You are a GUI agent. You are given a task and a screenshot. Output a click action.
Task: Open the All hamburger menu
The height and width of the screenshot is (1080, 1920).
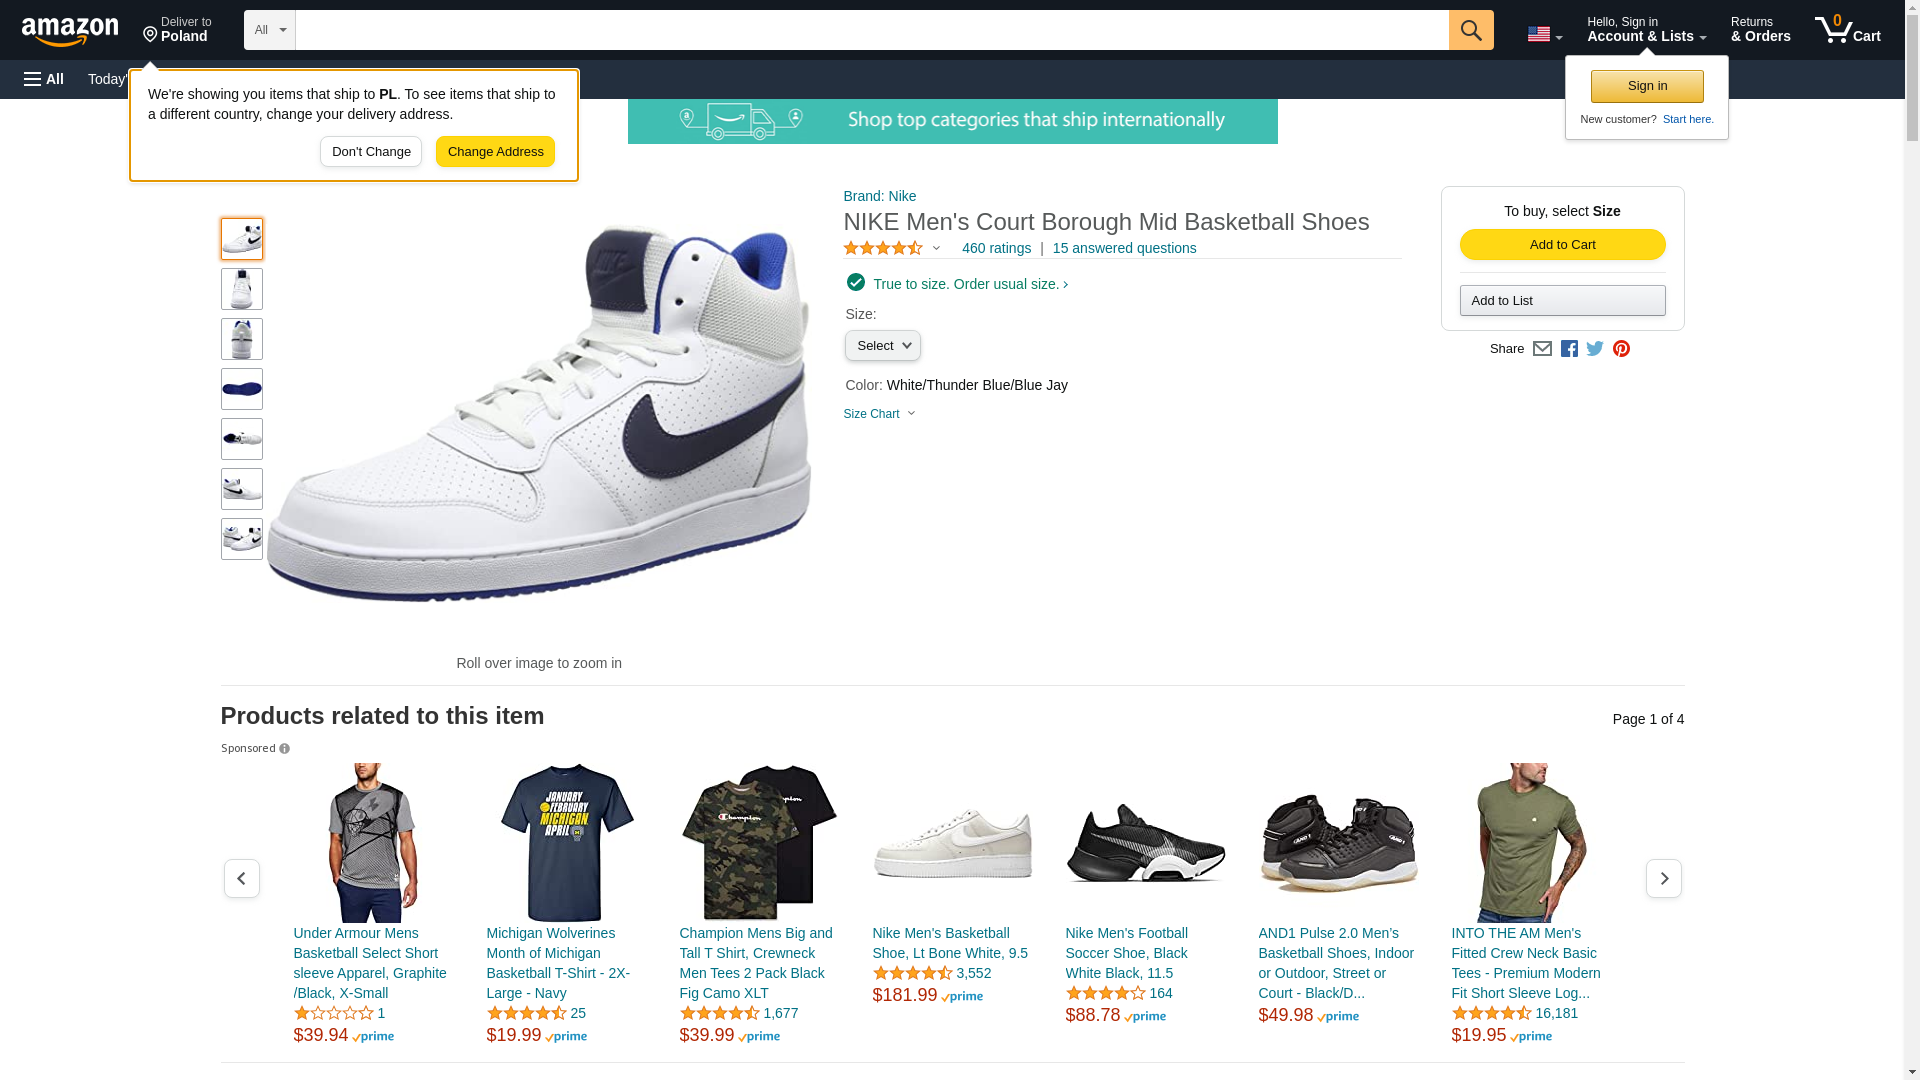pos(44,79)
